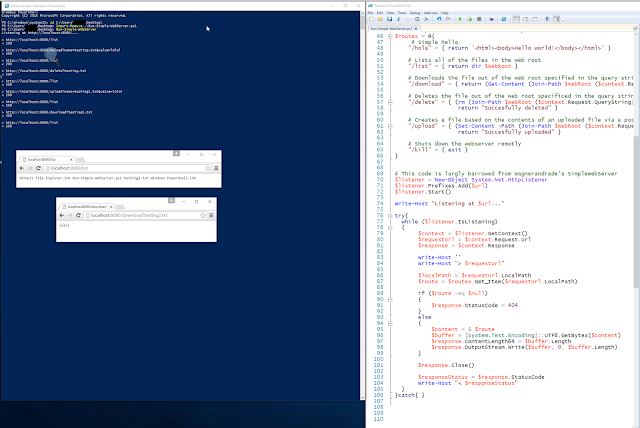
Task: Click the file listing text in list browser page
Action: pos(107,178)
